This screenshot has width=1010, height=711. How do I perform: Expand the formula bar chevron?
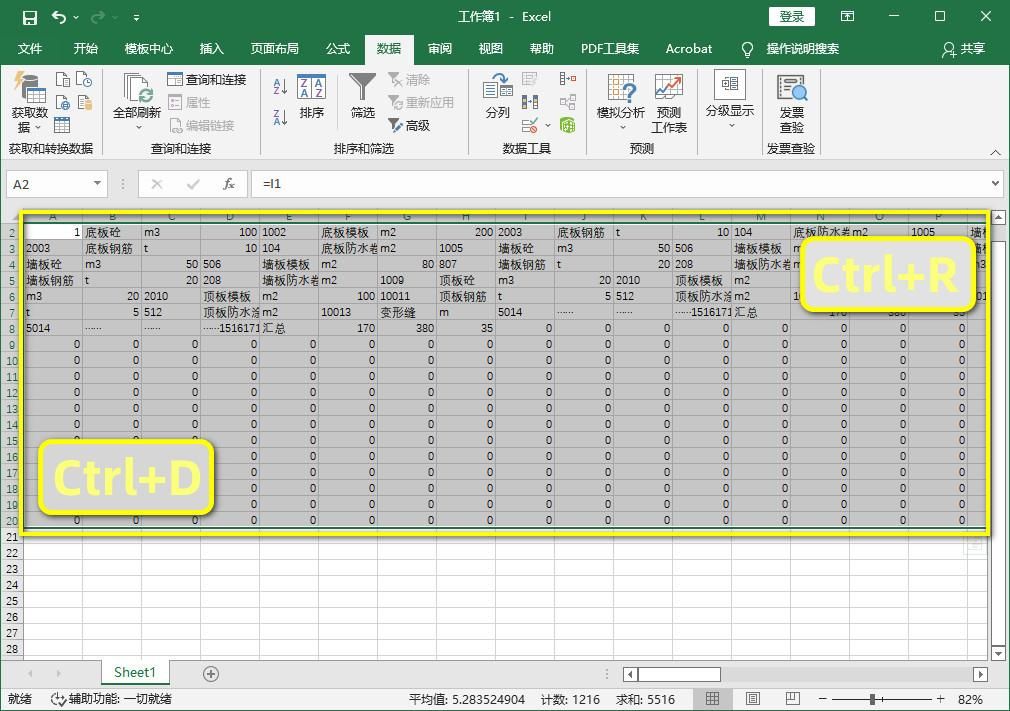995,184
